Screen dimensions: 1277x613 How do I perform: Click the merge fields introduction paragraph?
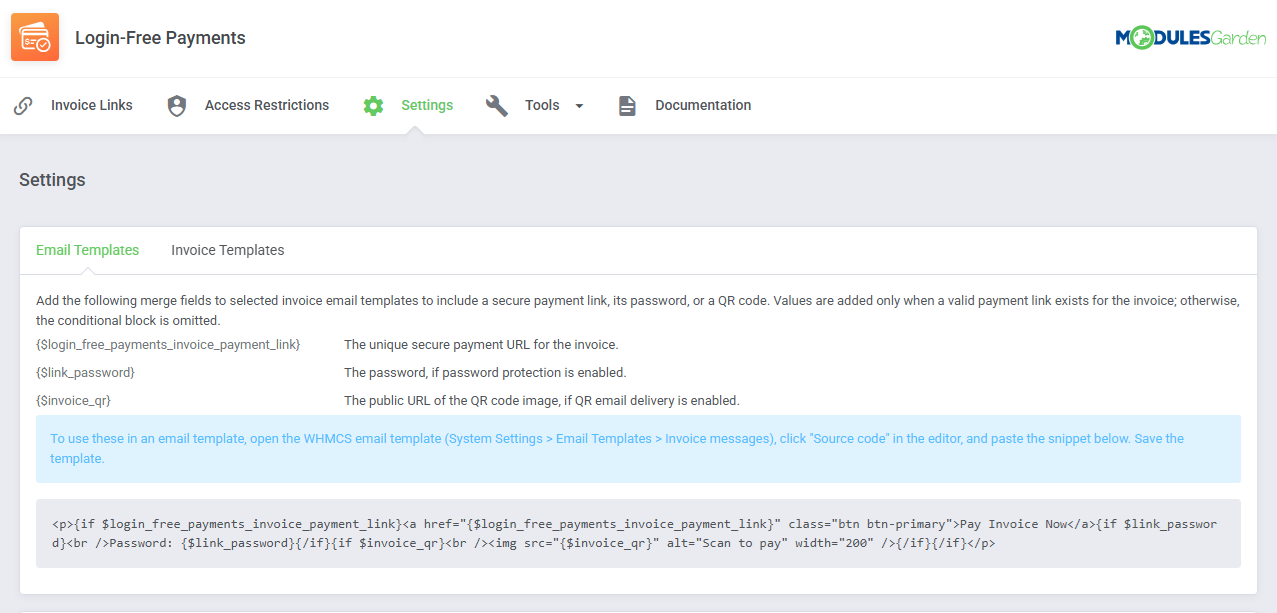point(638,311)
